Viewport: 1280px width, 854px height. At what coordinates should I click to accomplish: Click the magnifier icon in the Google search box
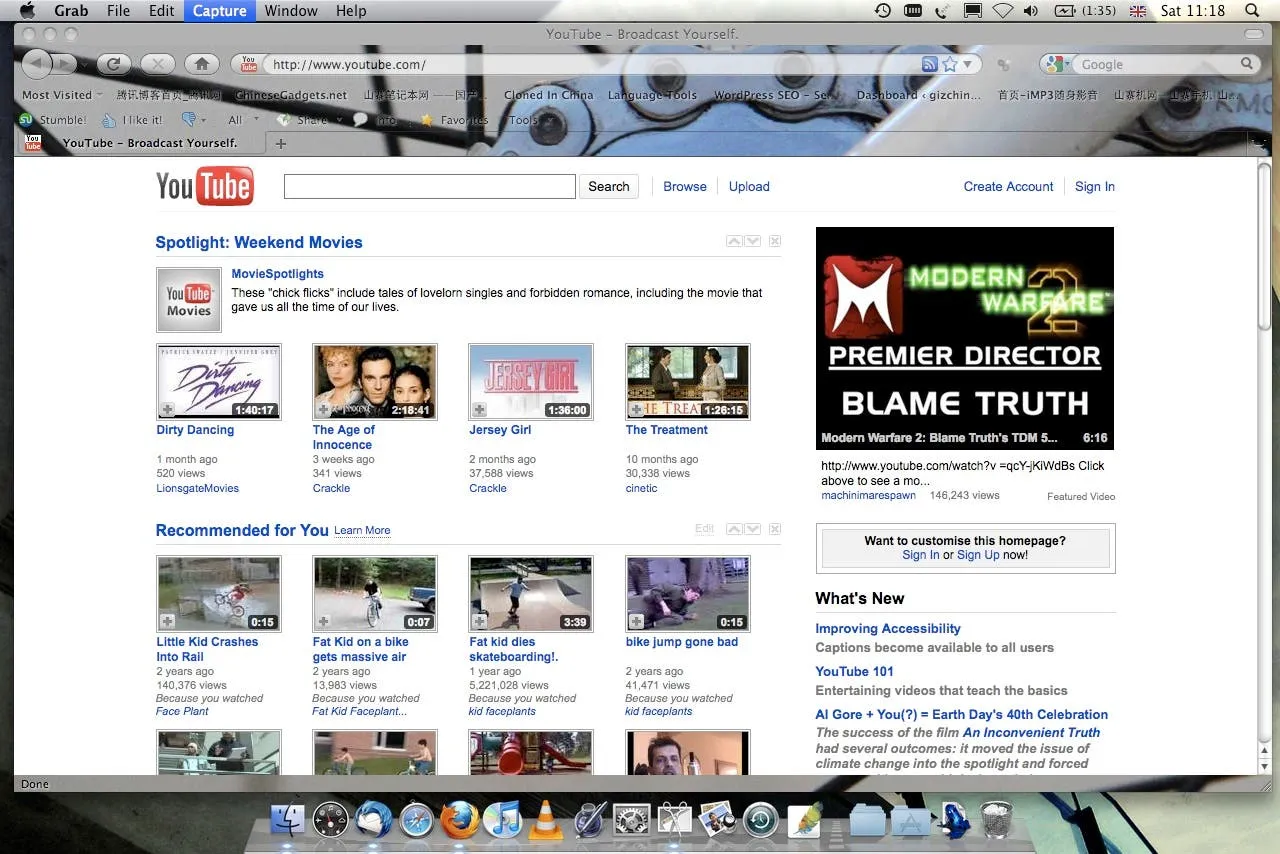pyautogui.click(x=1246, y=63)
